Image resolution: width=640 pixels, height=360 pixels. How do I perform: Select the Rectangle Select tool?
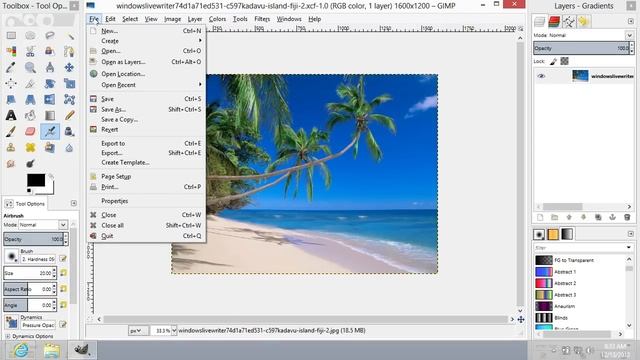pos(11,36)
